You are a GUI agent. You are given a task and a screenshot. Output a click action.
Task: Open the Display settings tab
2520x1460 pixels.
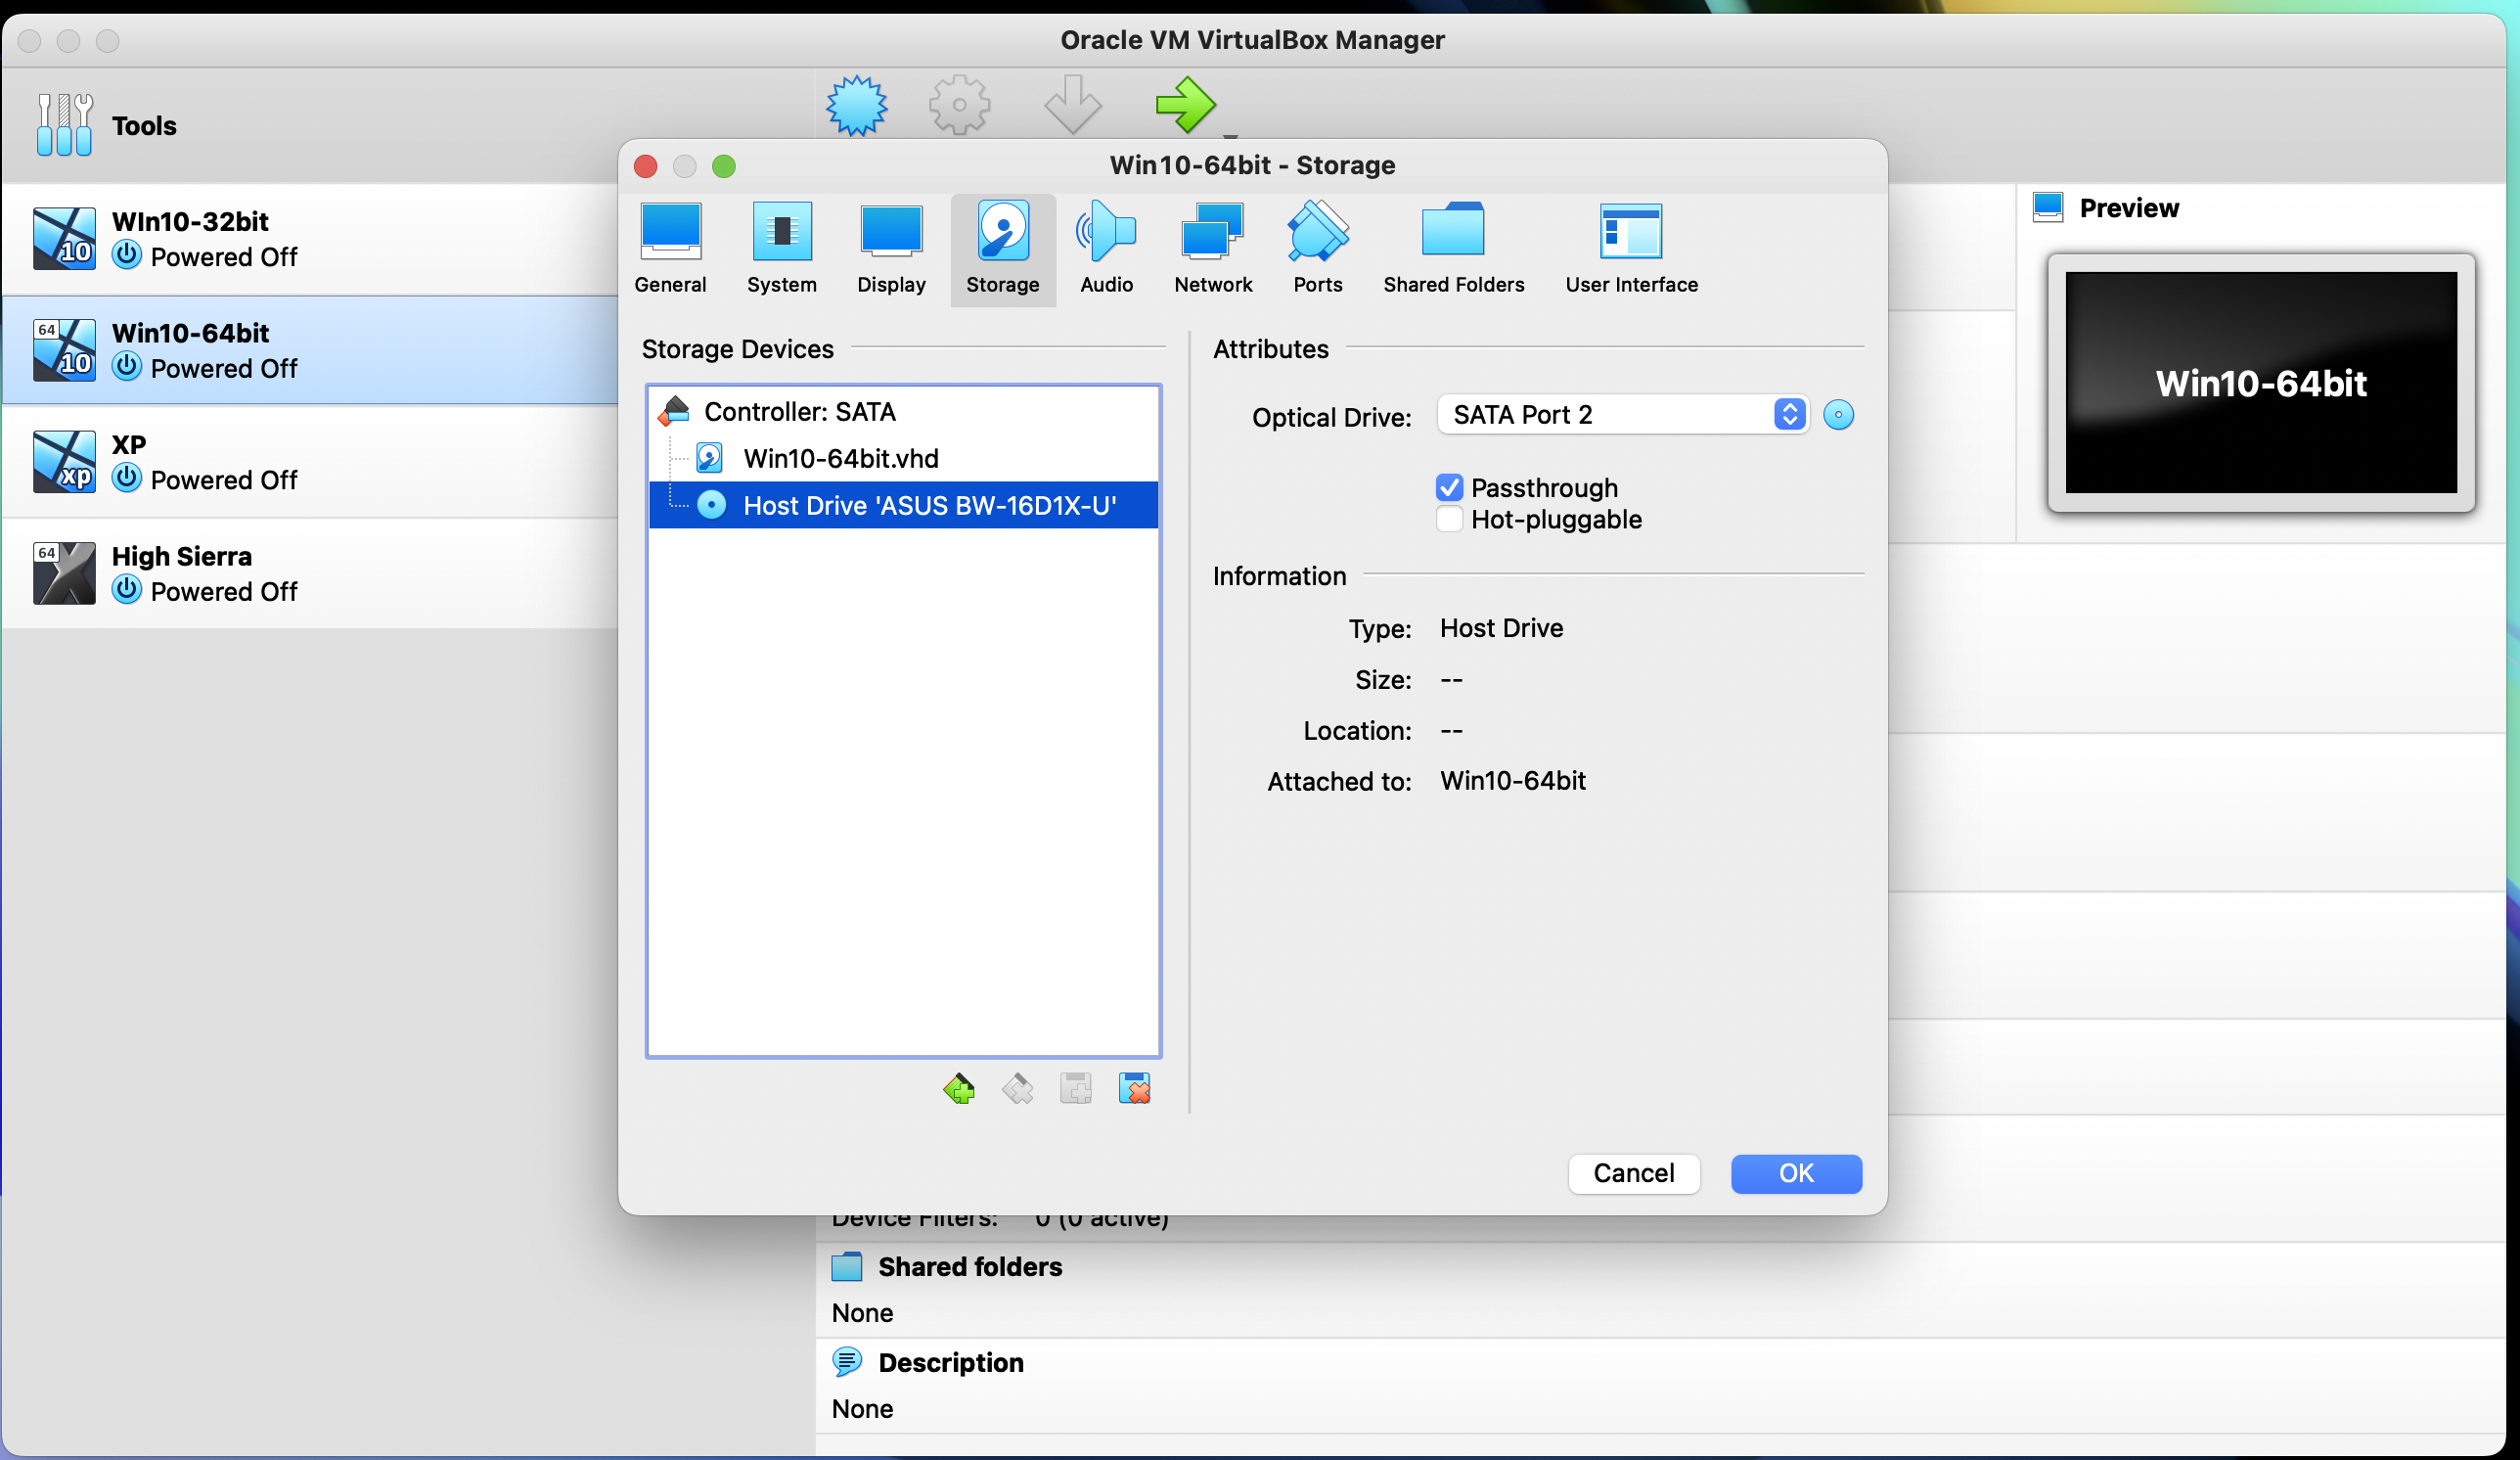click(x=891, y=249)
